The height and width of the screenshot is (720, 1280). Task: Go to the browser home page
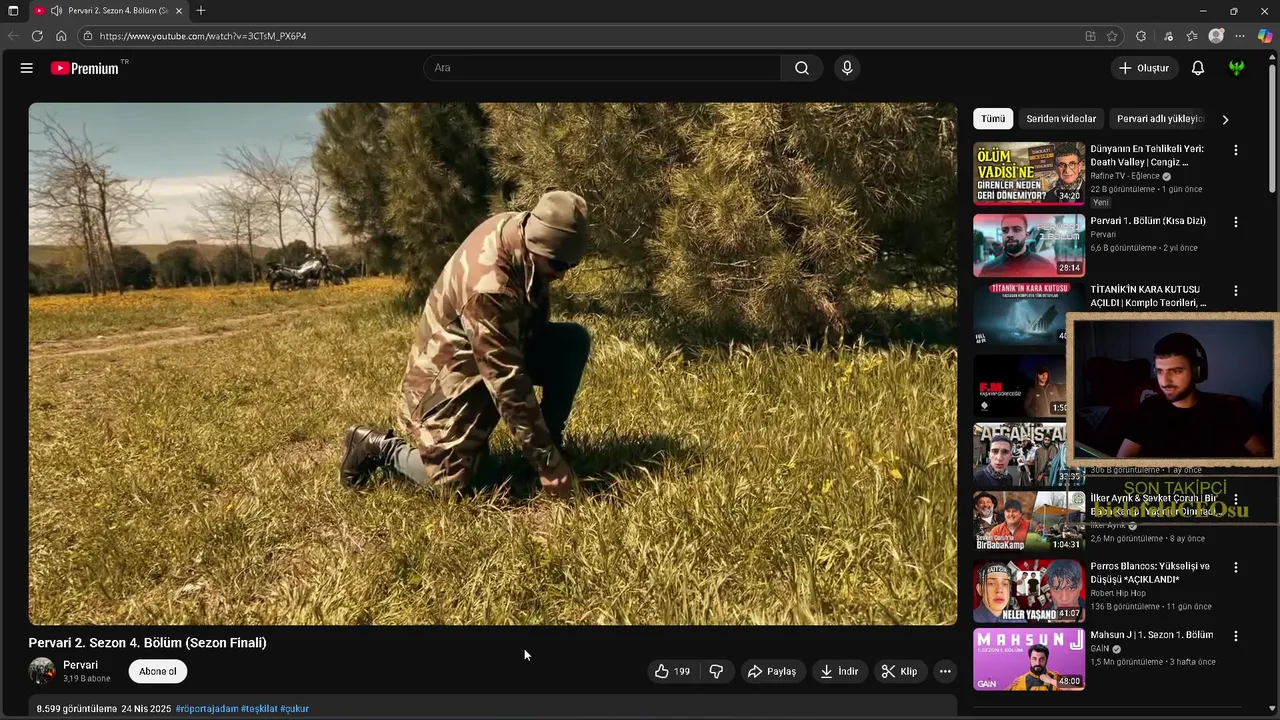coord(61,36)
